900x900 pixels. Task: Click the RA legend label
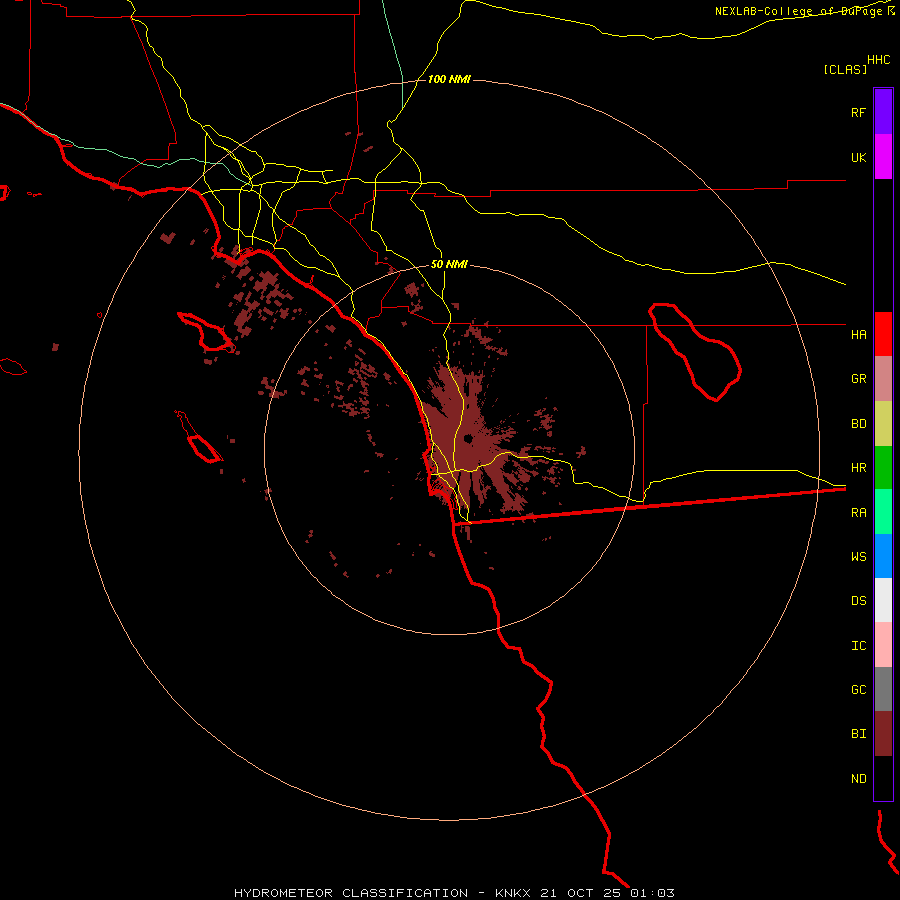858,513
